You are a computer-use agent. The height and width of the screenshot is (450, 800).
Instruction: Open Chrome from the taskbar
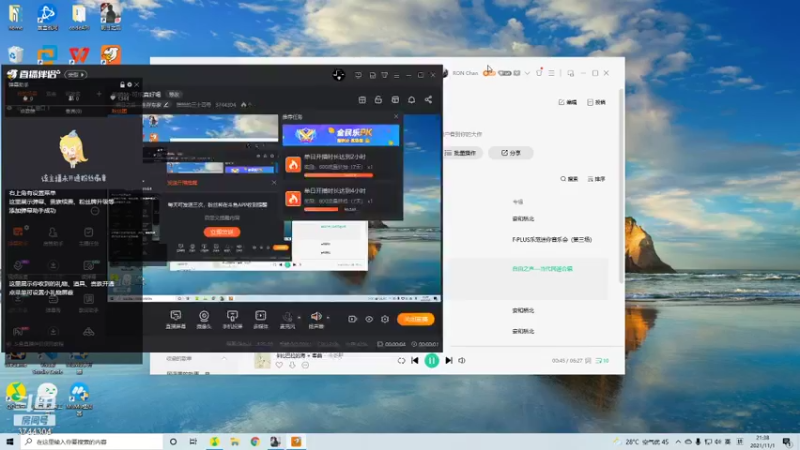tap(255, 441)
